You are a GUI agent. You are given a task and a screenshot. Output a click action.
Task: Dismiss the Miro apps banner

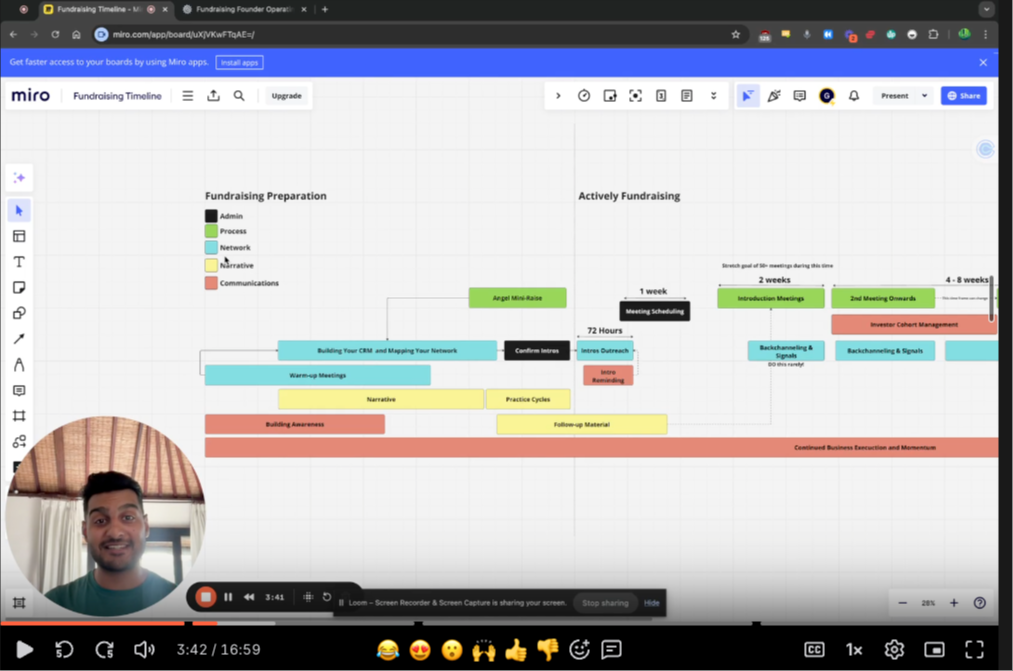983,63
